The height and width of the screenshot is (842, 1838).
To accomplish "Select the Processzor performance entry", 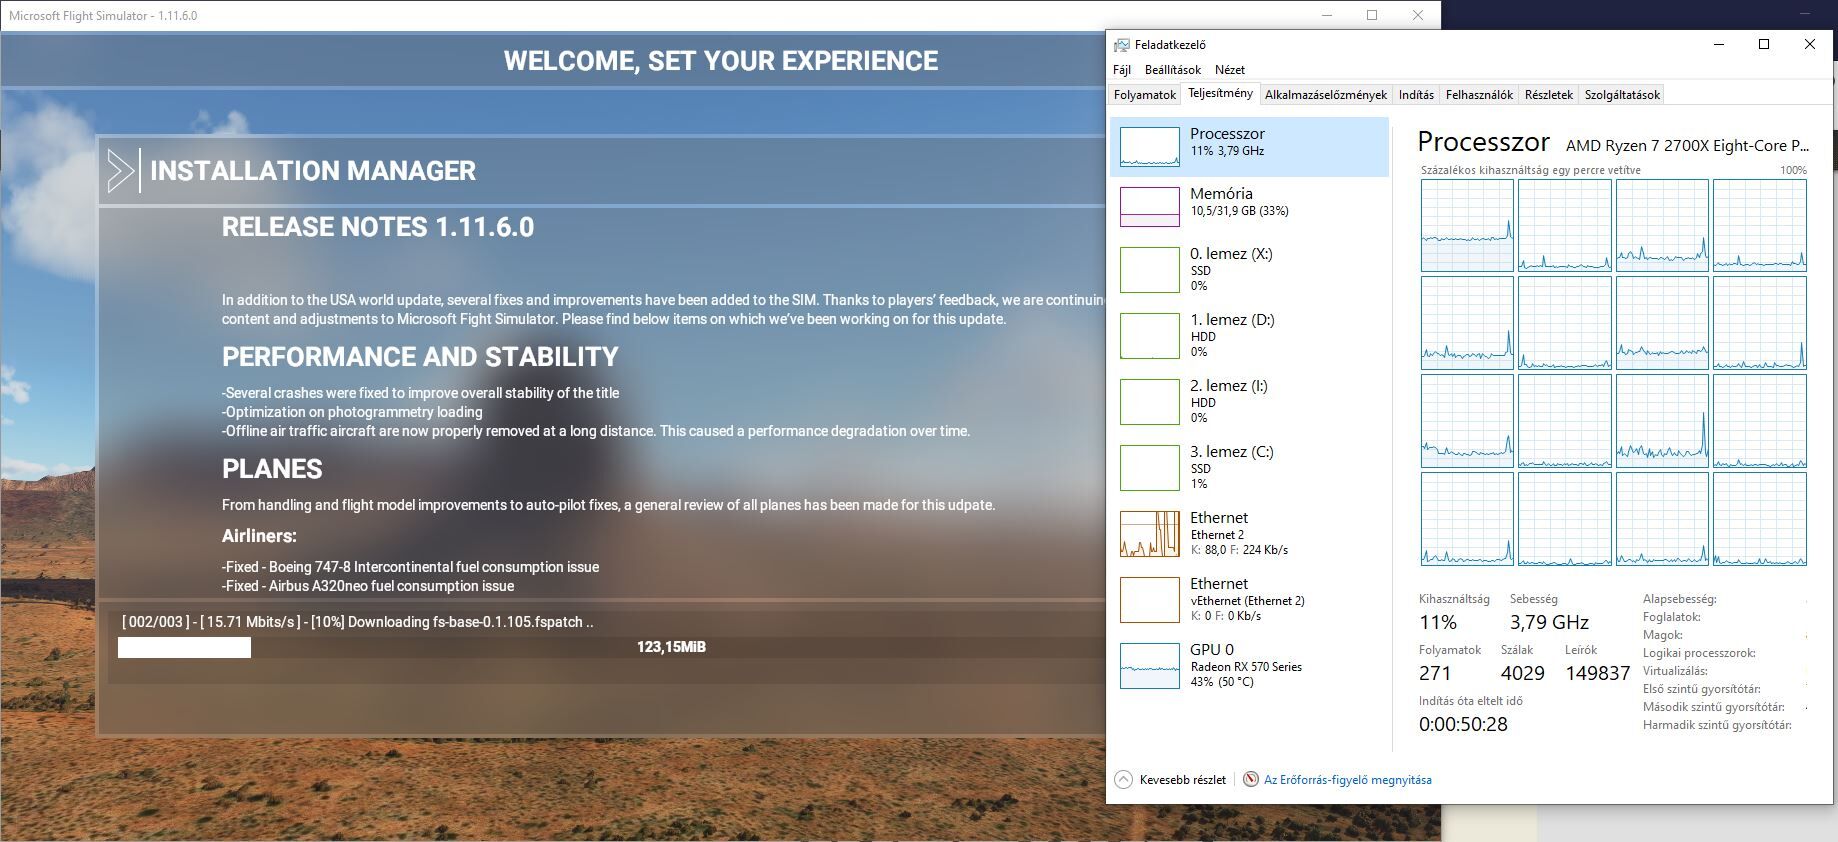I will pyautogui.click(x=1249, y=147).
